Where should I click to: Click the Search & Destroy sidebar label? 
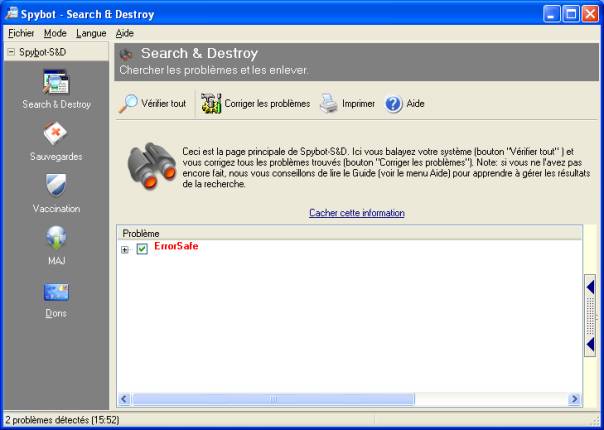pyautogui.click(x=56, y=104)
